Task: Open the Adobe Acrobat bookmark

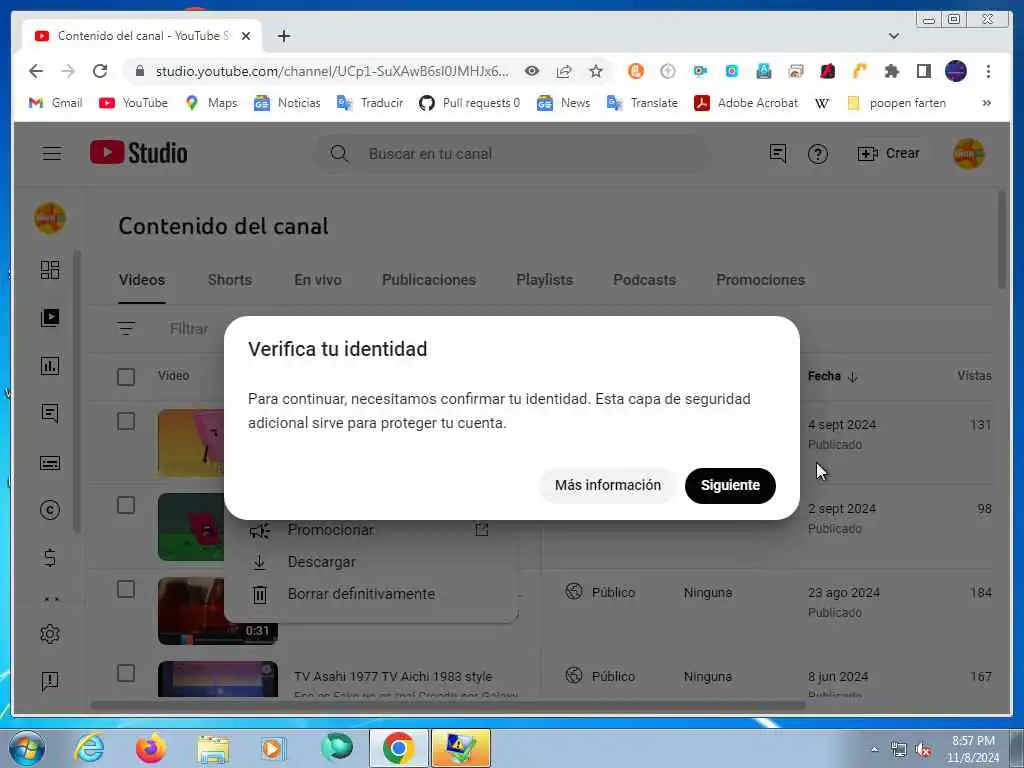Action: click(746, 103)
